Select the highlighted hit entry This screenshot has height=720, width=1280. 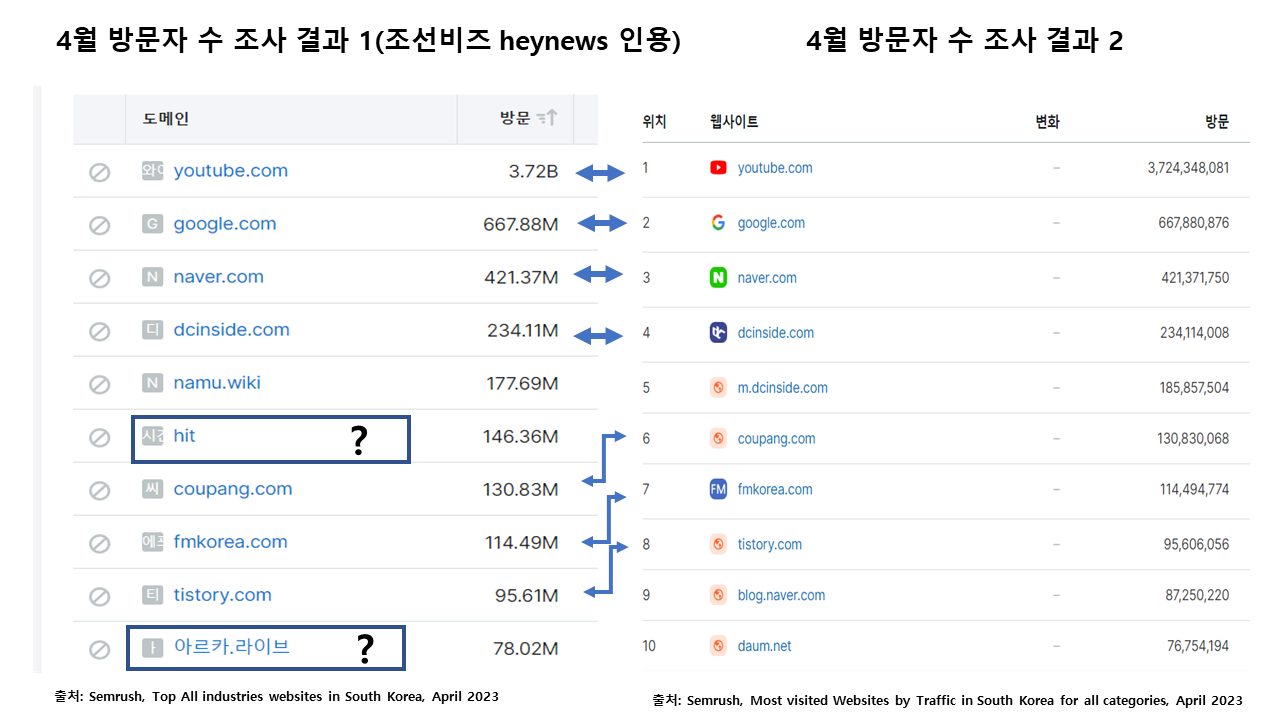[x=185, y=436]
